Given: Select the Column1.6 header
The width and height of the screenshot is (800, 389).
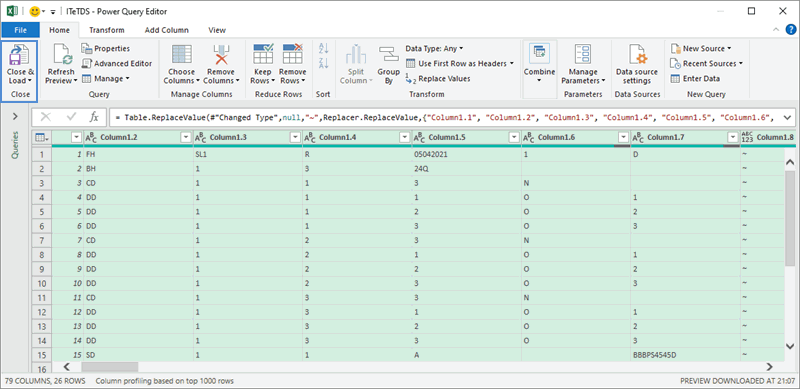Looking at the screenshot, I should coord(576,137).
